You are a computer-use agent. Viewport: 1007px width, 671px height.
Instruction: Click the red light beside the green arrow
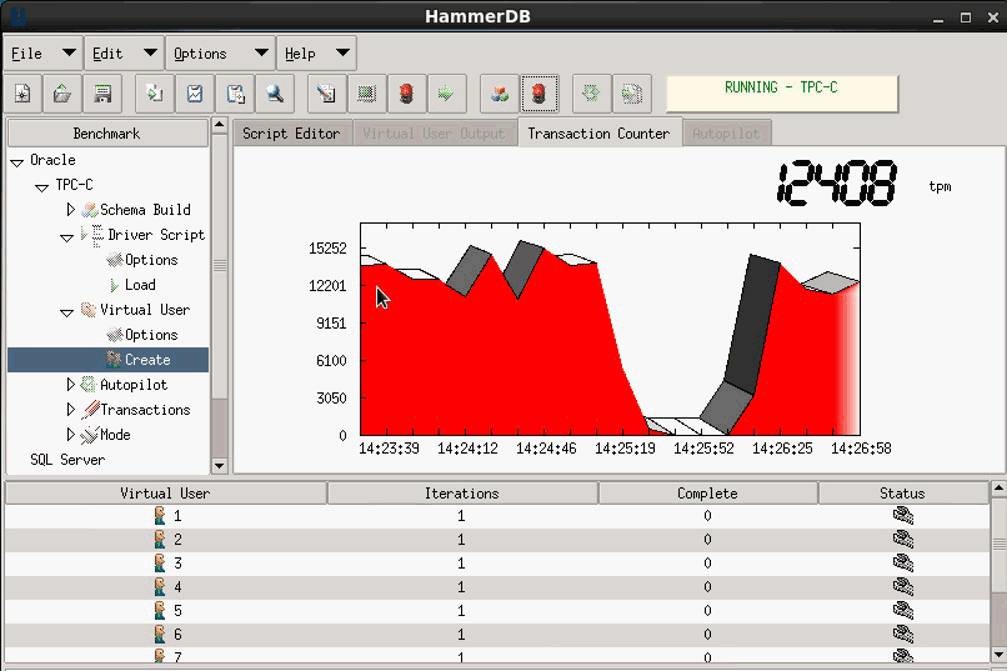[407, 94]
